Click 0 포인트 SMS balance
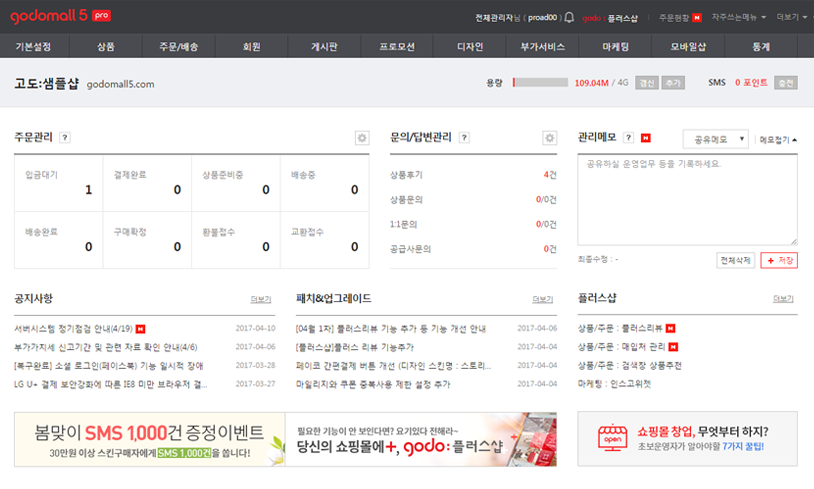The width and height of the screenshot is (814, 489). pyautogui.click(x=751, y=83)
